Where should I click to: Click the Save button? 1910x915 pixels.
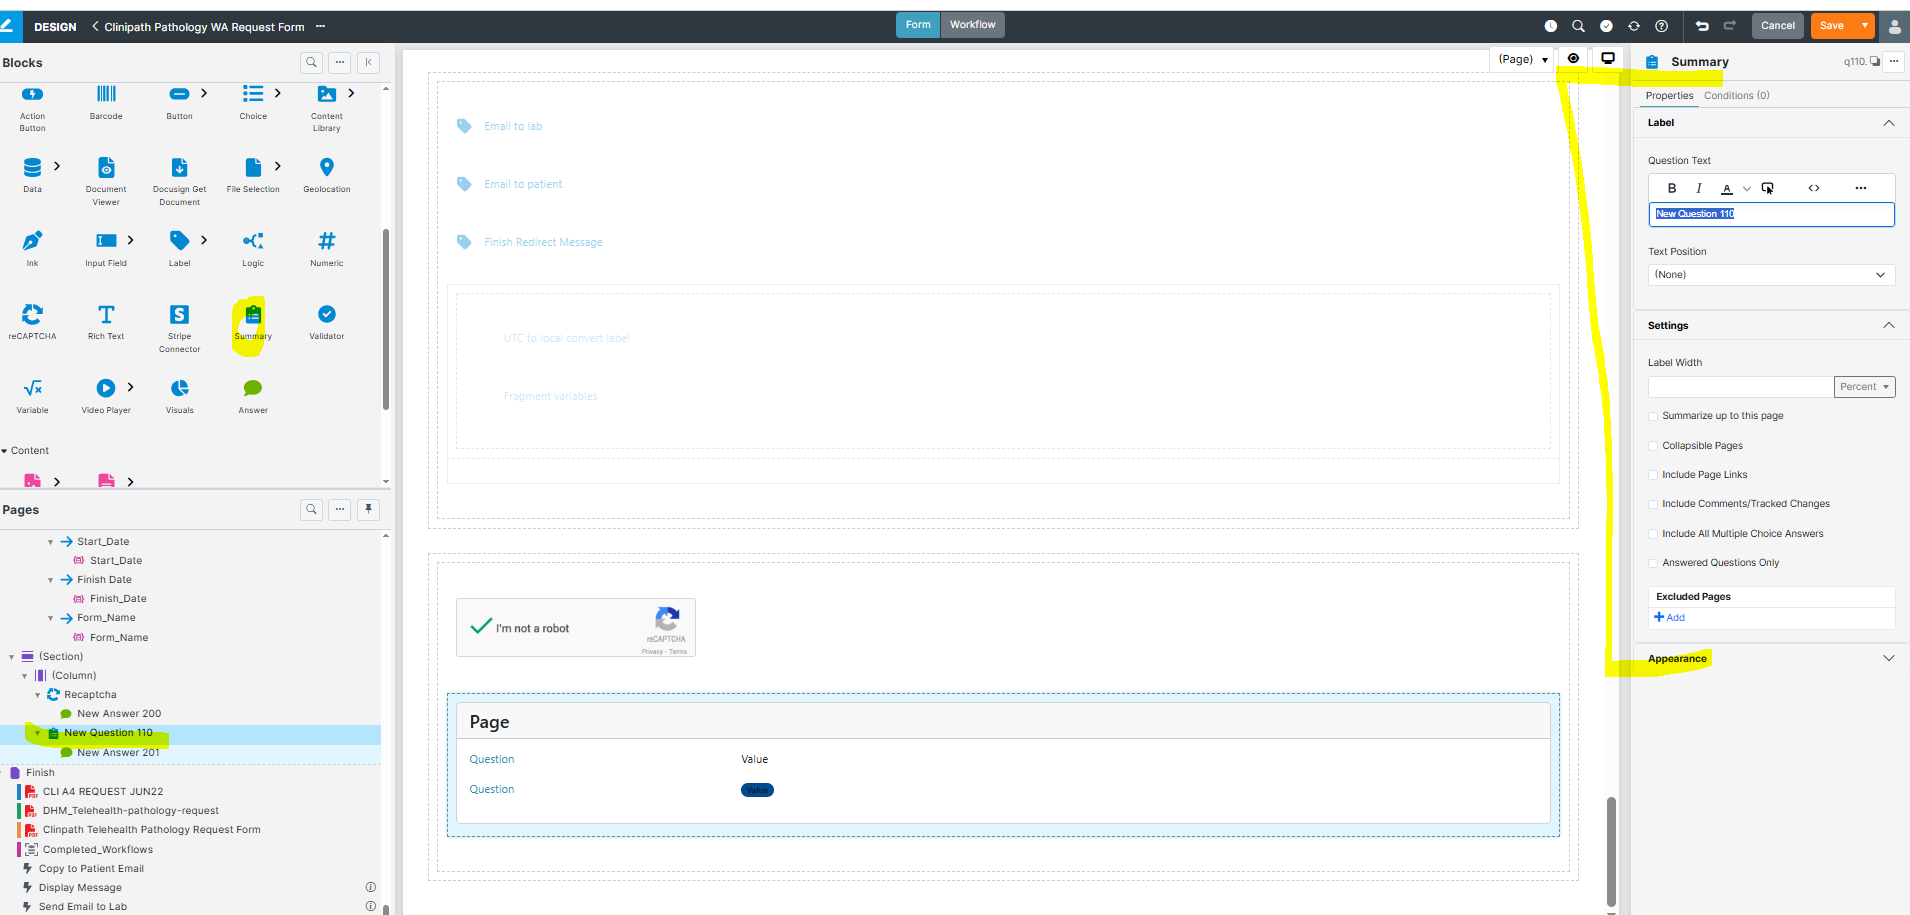click(x=1831, y=26)
